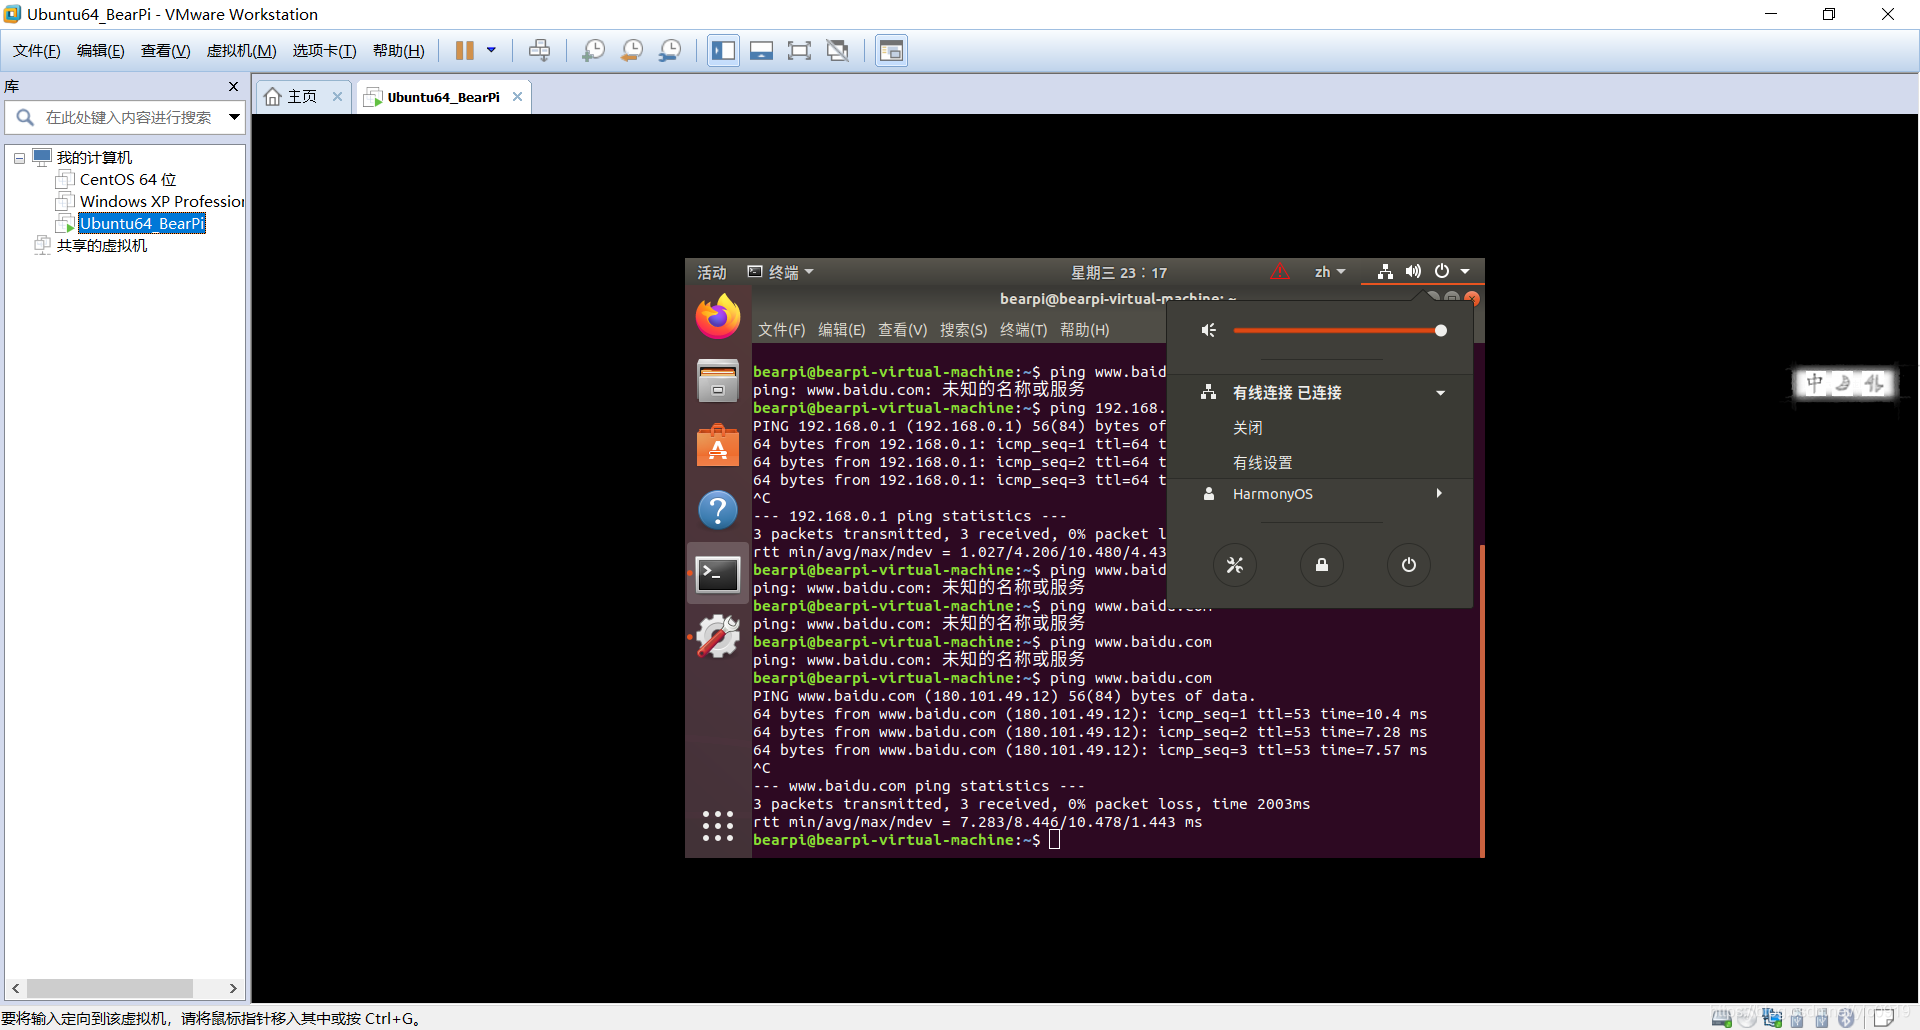1920x1030 pixels.
Task: Close the 主页 tab
Action: pyautogui.click(x=337, y=97)
